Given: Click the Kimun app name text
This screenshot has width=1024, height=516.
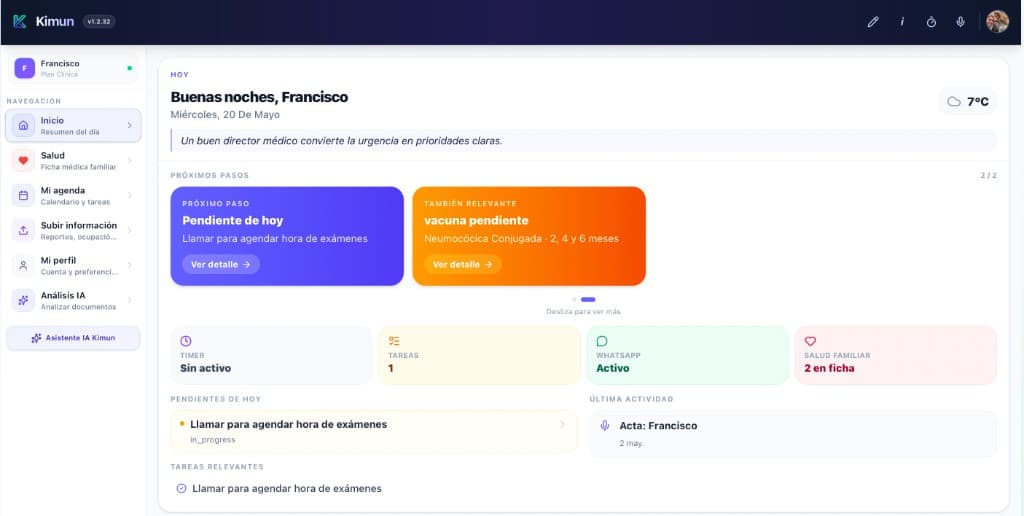Looking at the screenshot, I should pyautogui.click(x=55, y=22).
